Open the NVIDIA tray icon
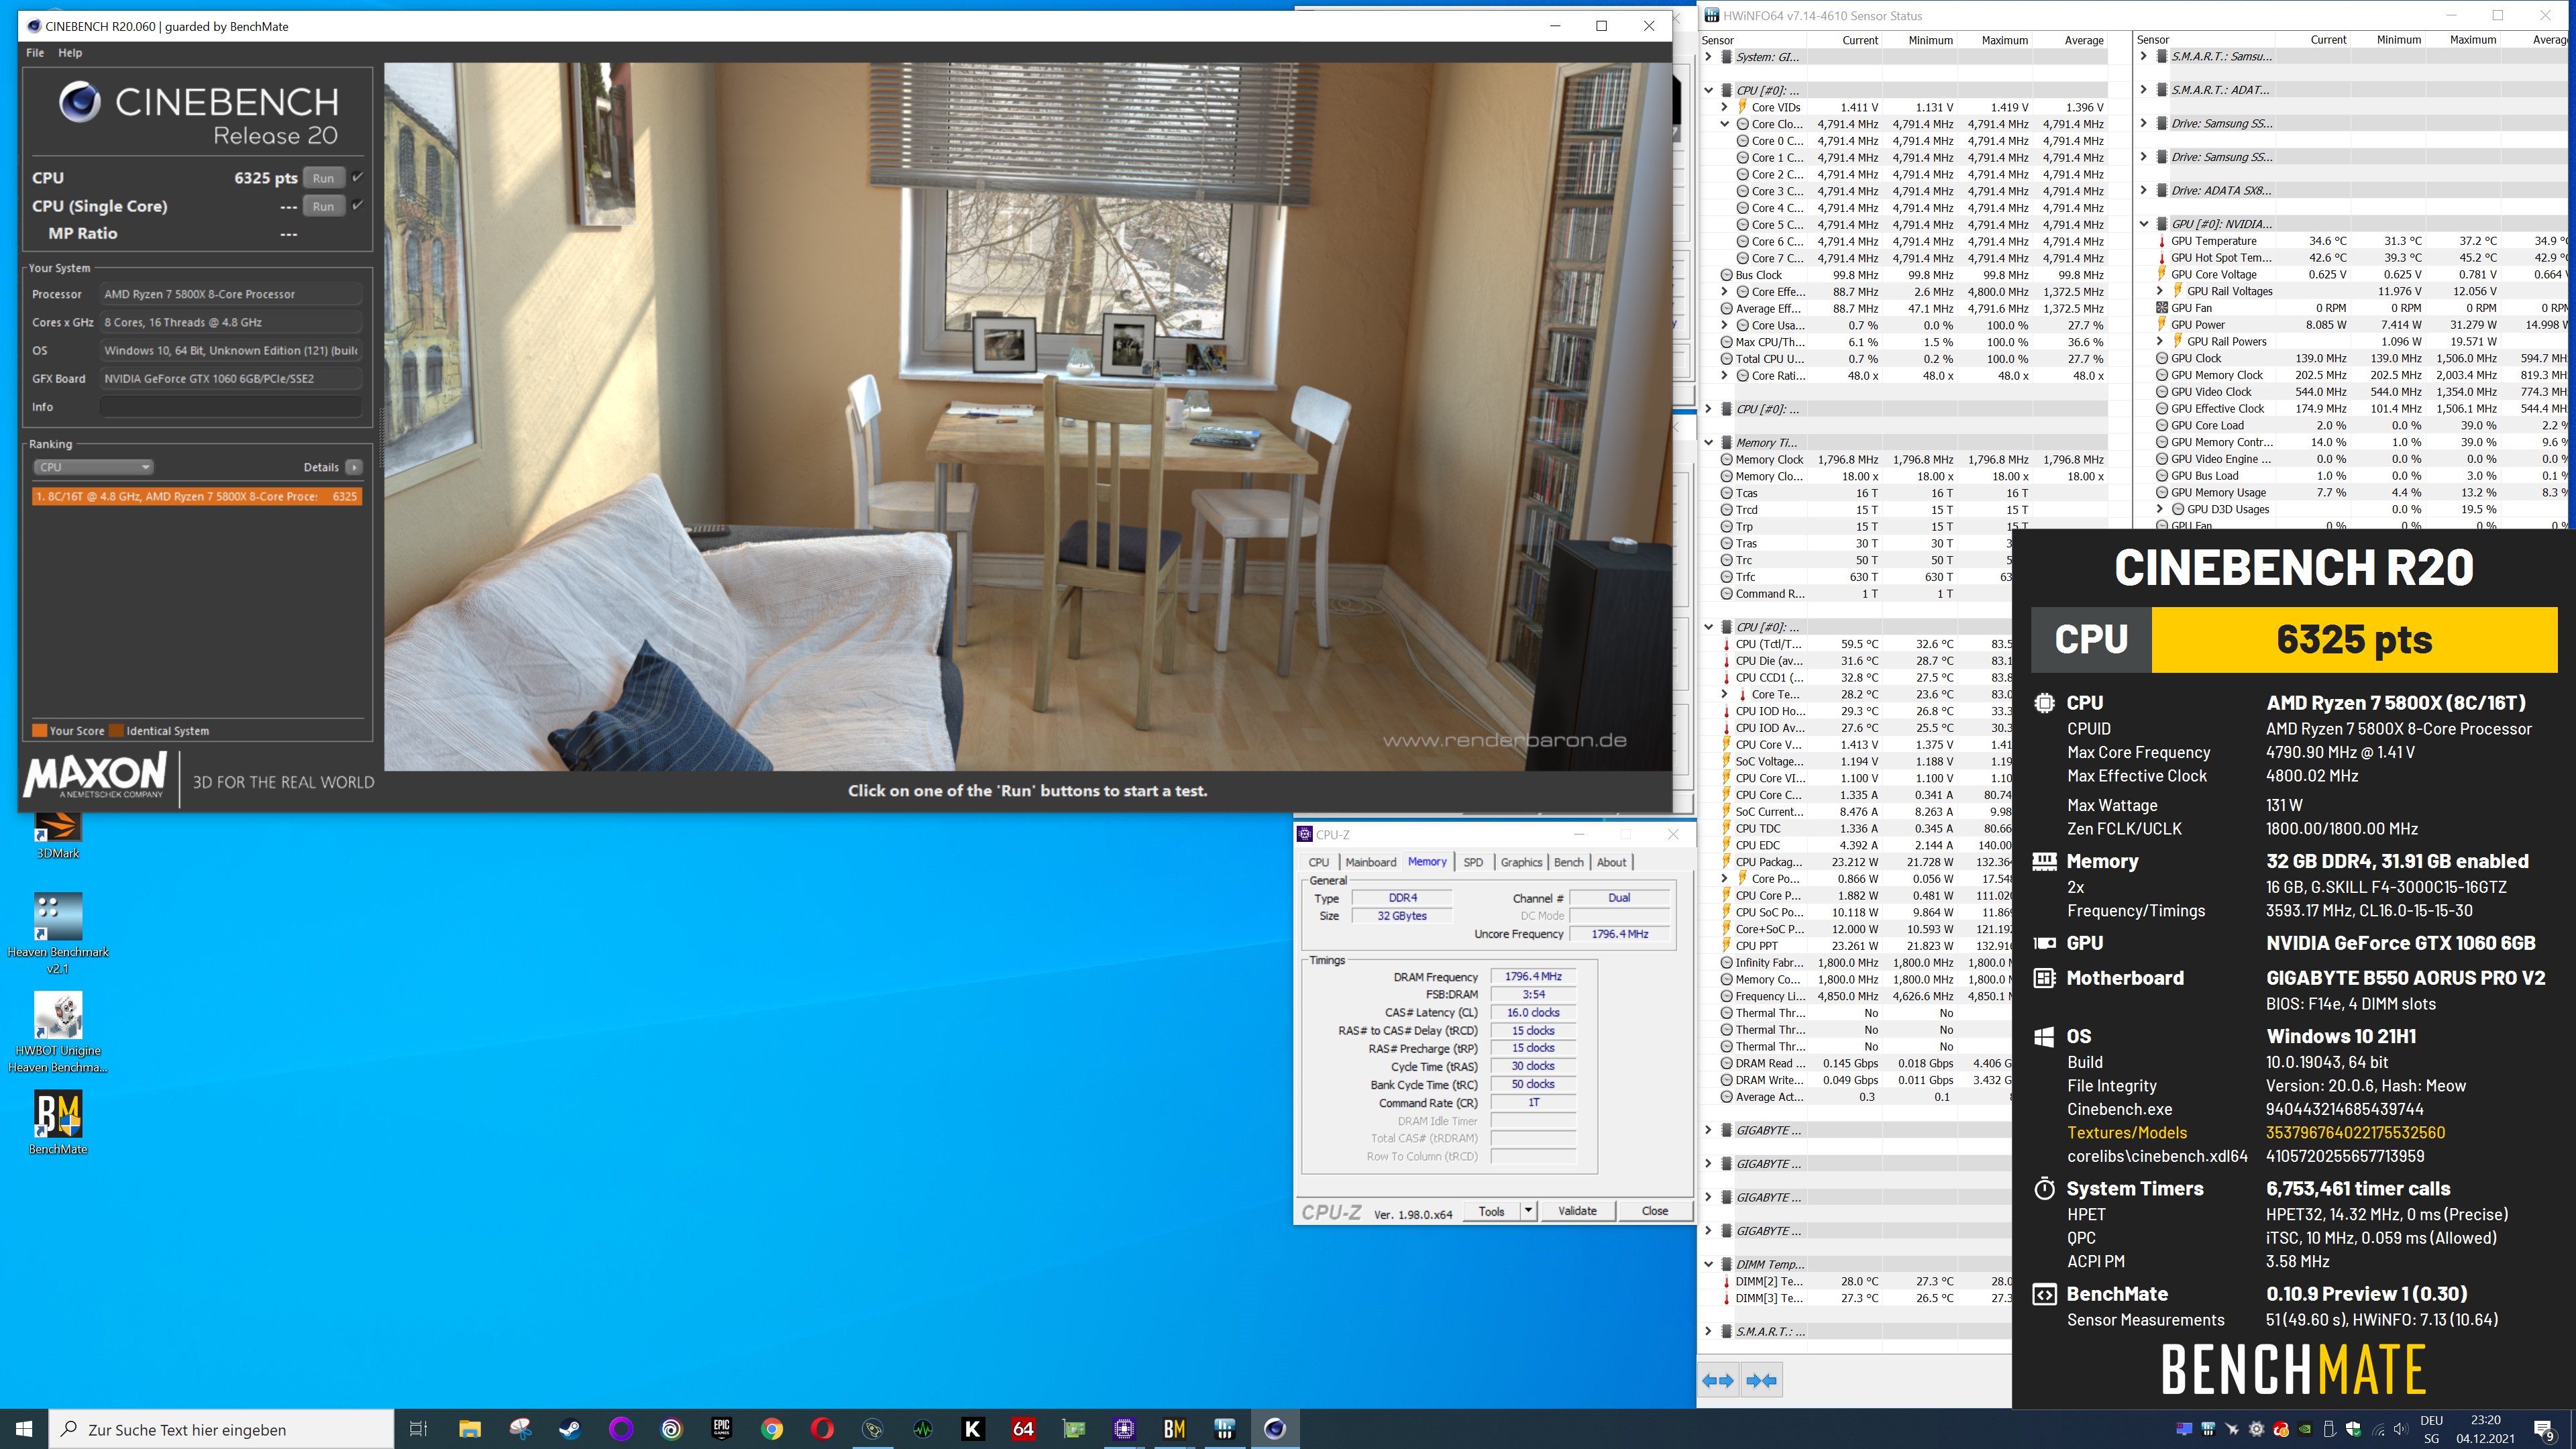Viewport: 2576px width, 1449px height. click(x=2304, y=1429)
